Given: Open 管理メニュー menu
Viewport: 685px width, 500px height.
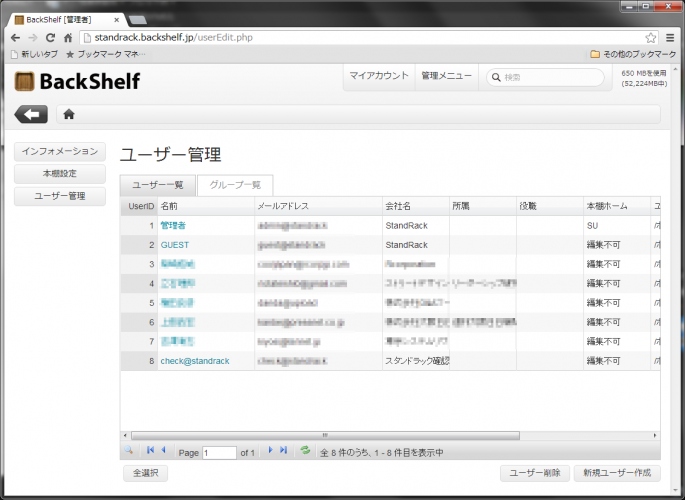Looking at the screenshot, I should [x=446, y=76].
